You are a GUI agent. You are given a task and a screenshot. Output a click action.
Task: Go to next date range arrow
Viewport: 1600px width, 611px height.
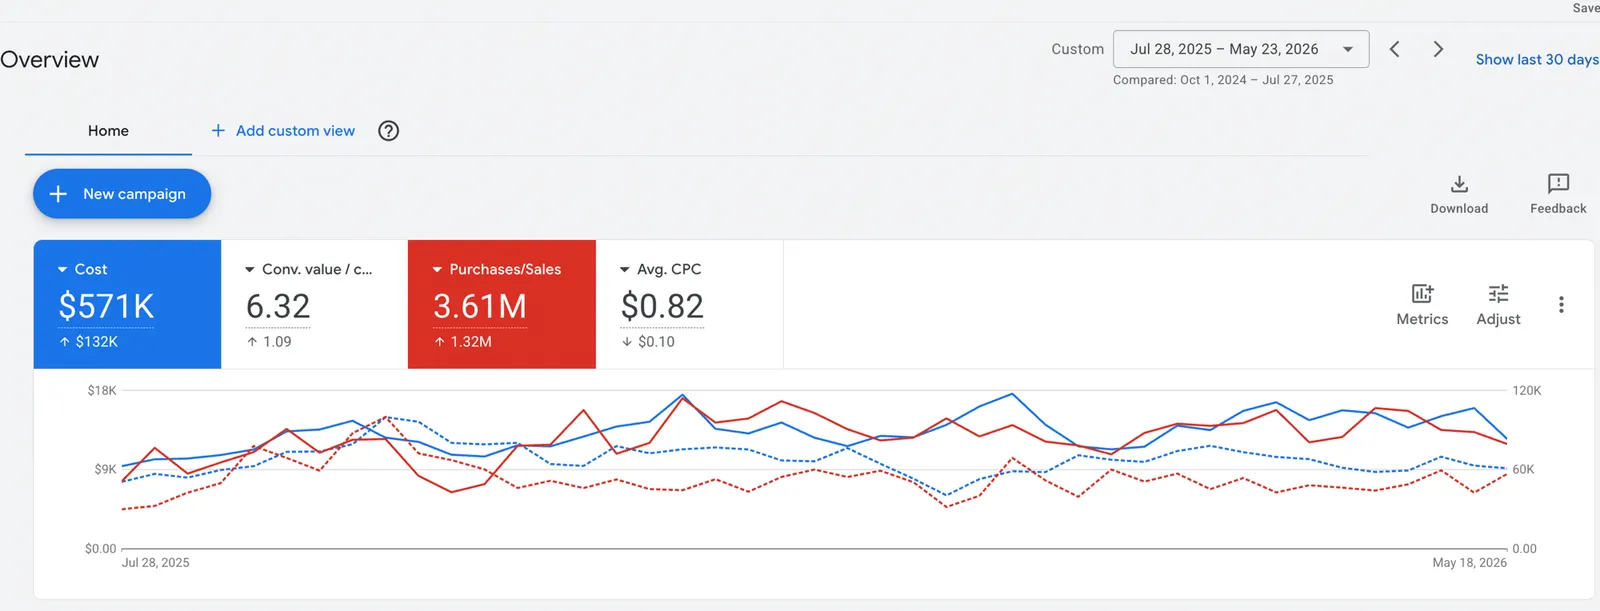pos(1438,49)
